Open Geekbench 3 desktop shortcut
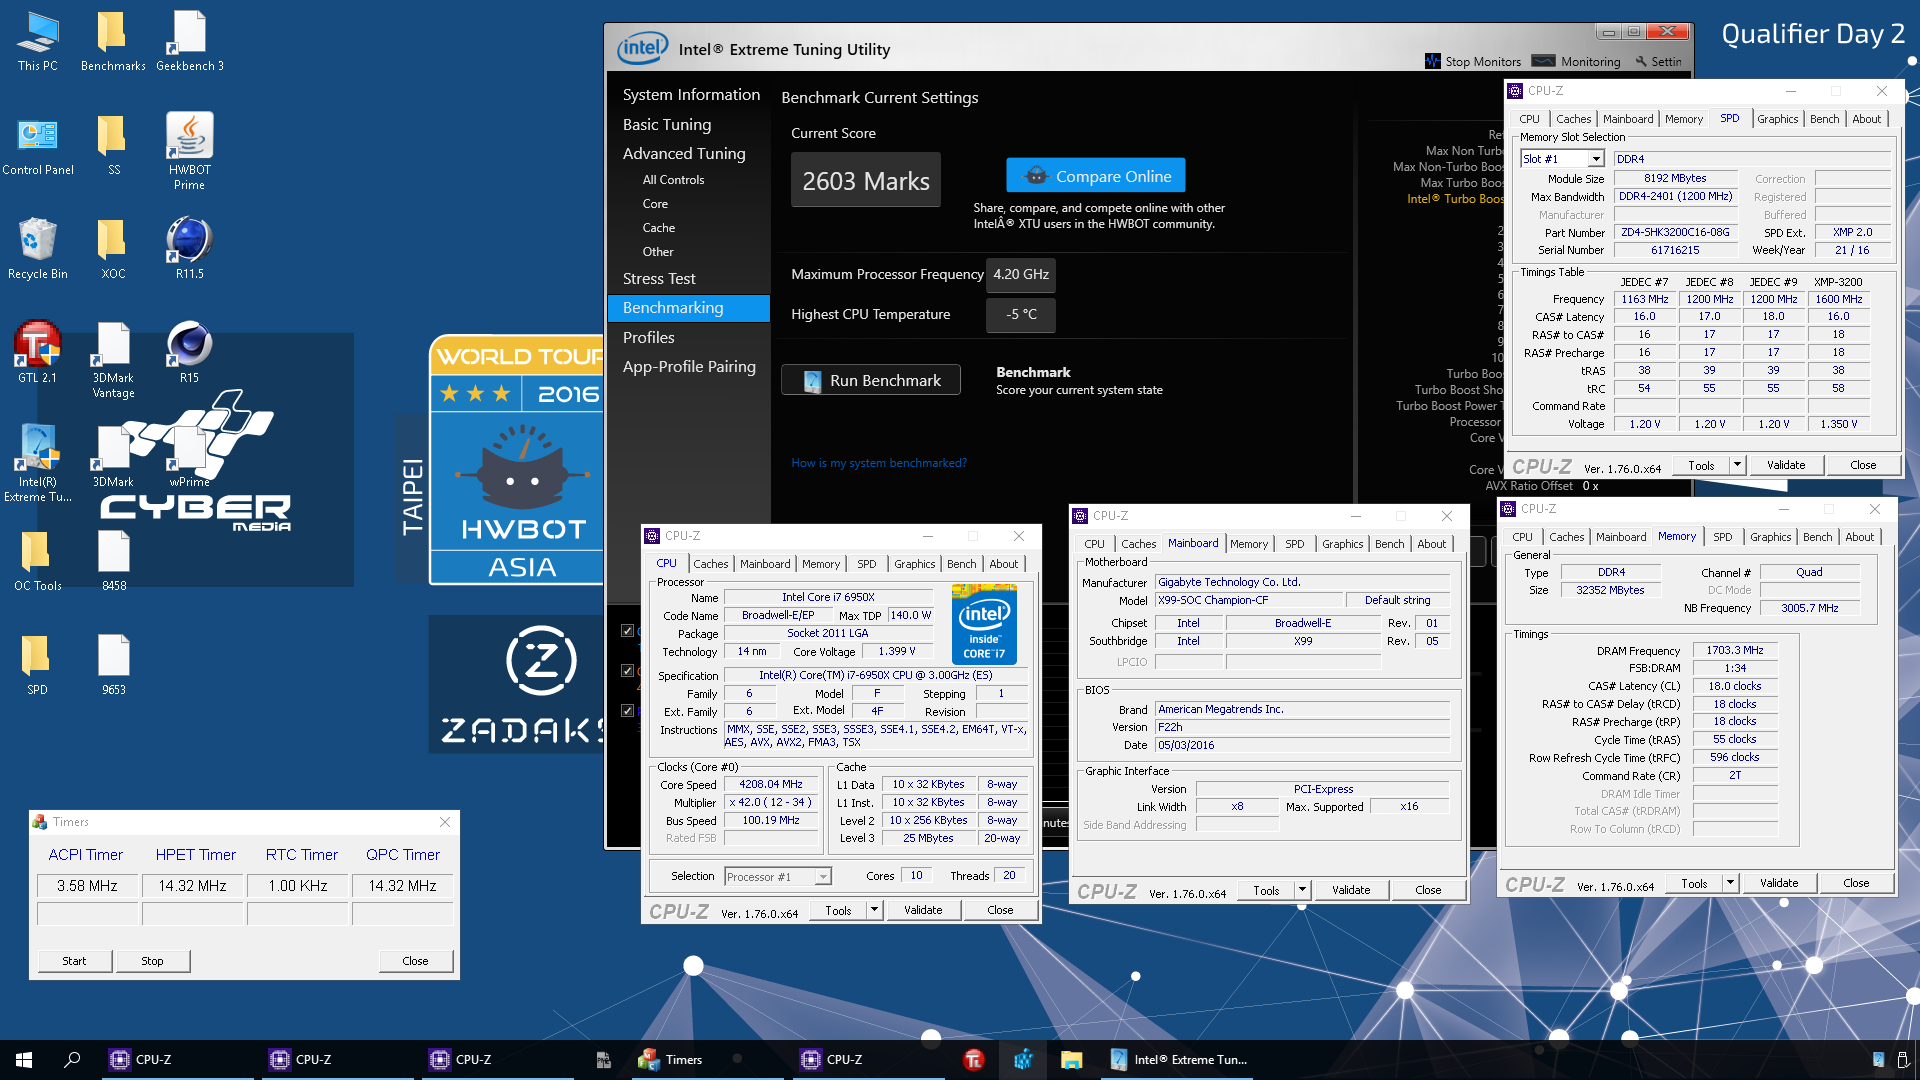 pos(189,42)
